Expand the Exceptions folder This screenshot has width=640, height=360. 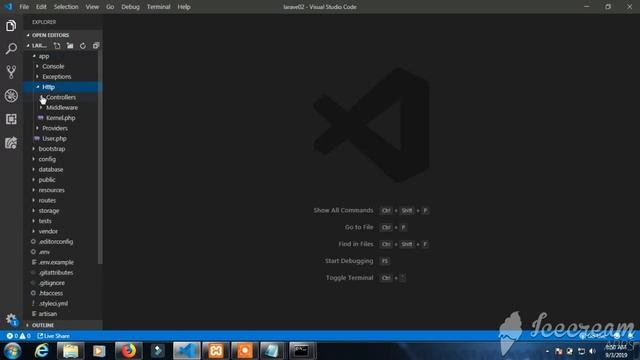[x=57, y=77]
